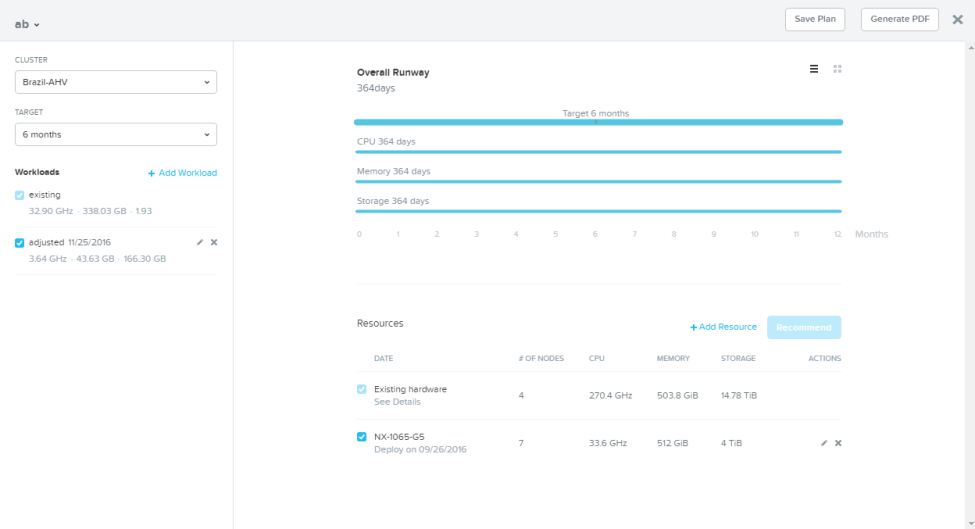Uncheck the adjusted workload checkbox
This screenshot has height=529, width=975.
coord(19,242)
